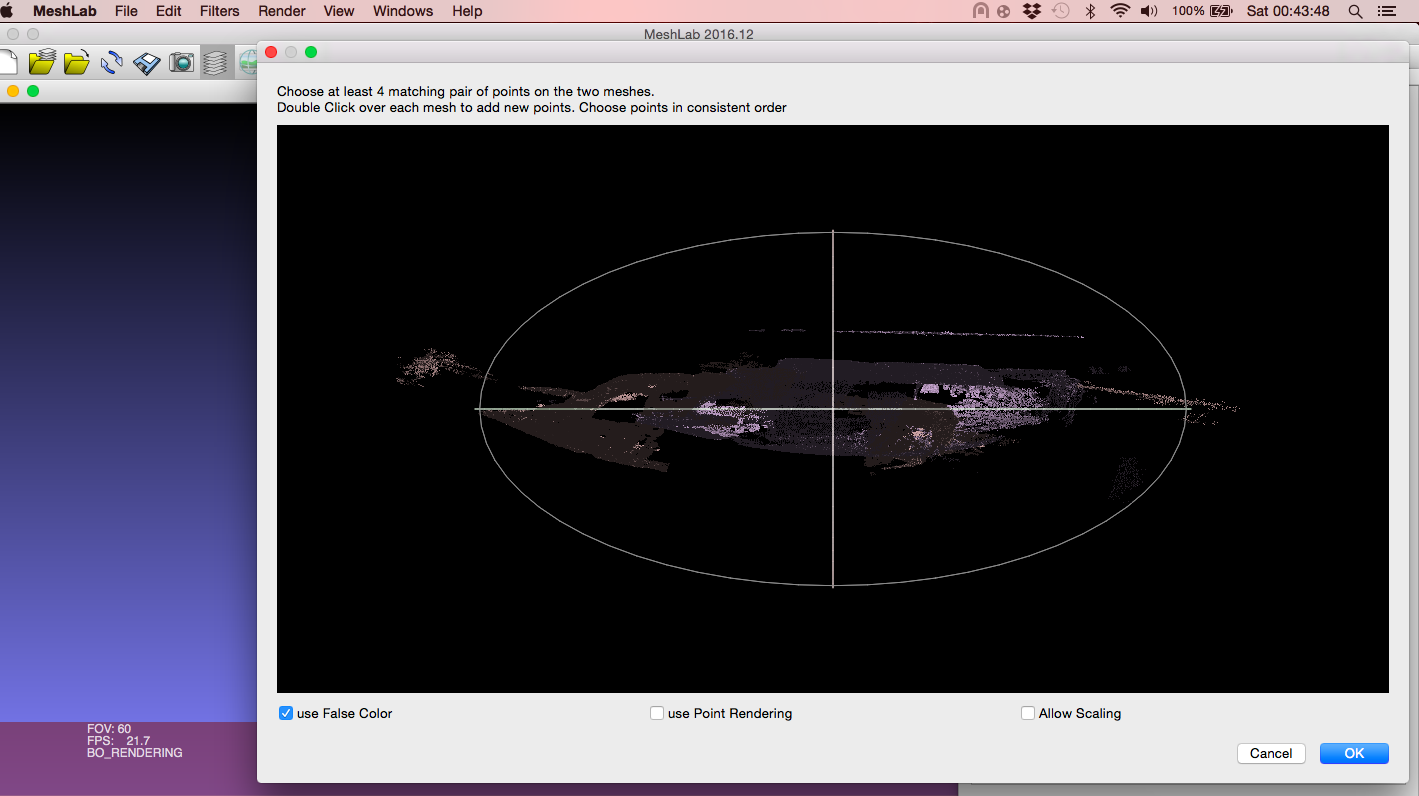Import a mesh file
The image size is (1419, 796).
coord(77,61)
